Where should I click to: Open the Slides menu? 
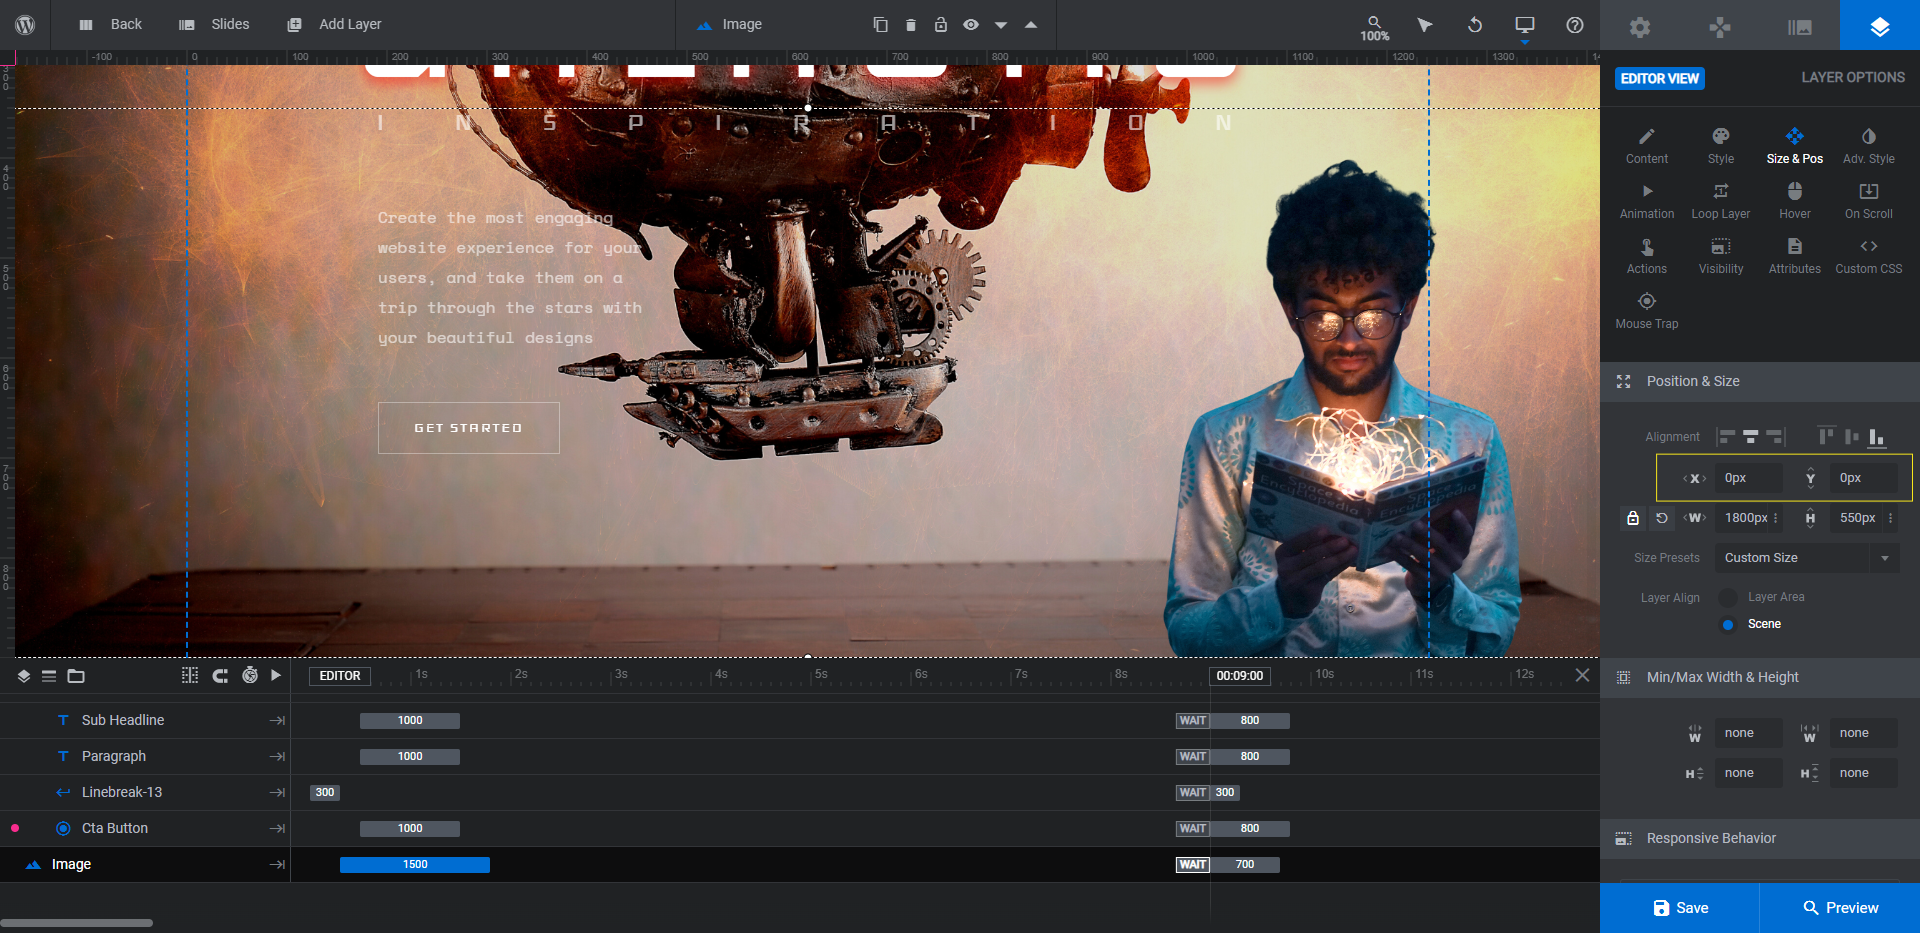[214, 25]
